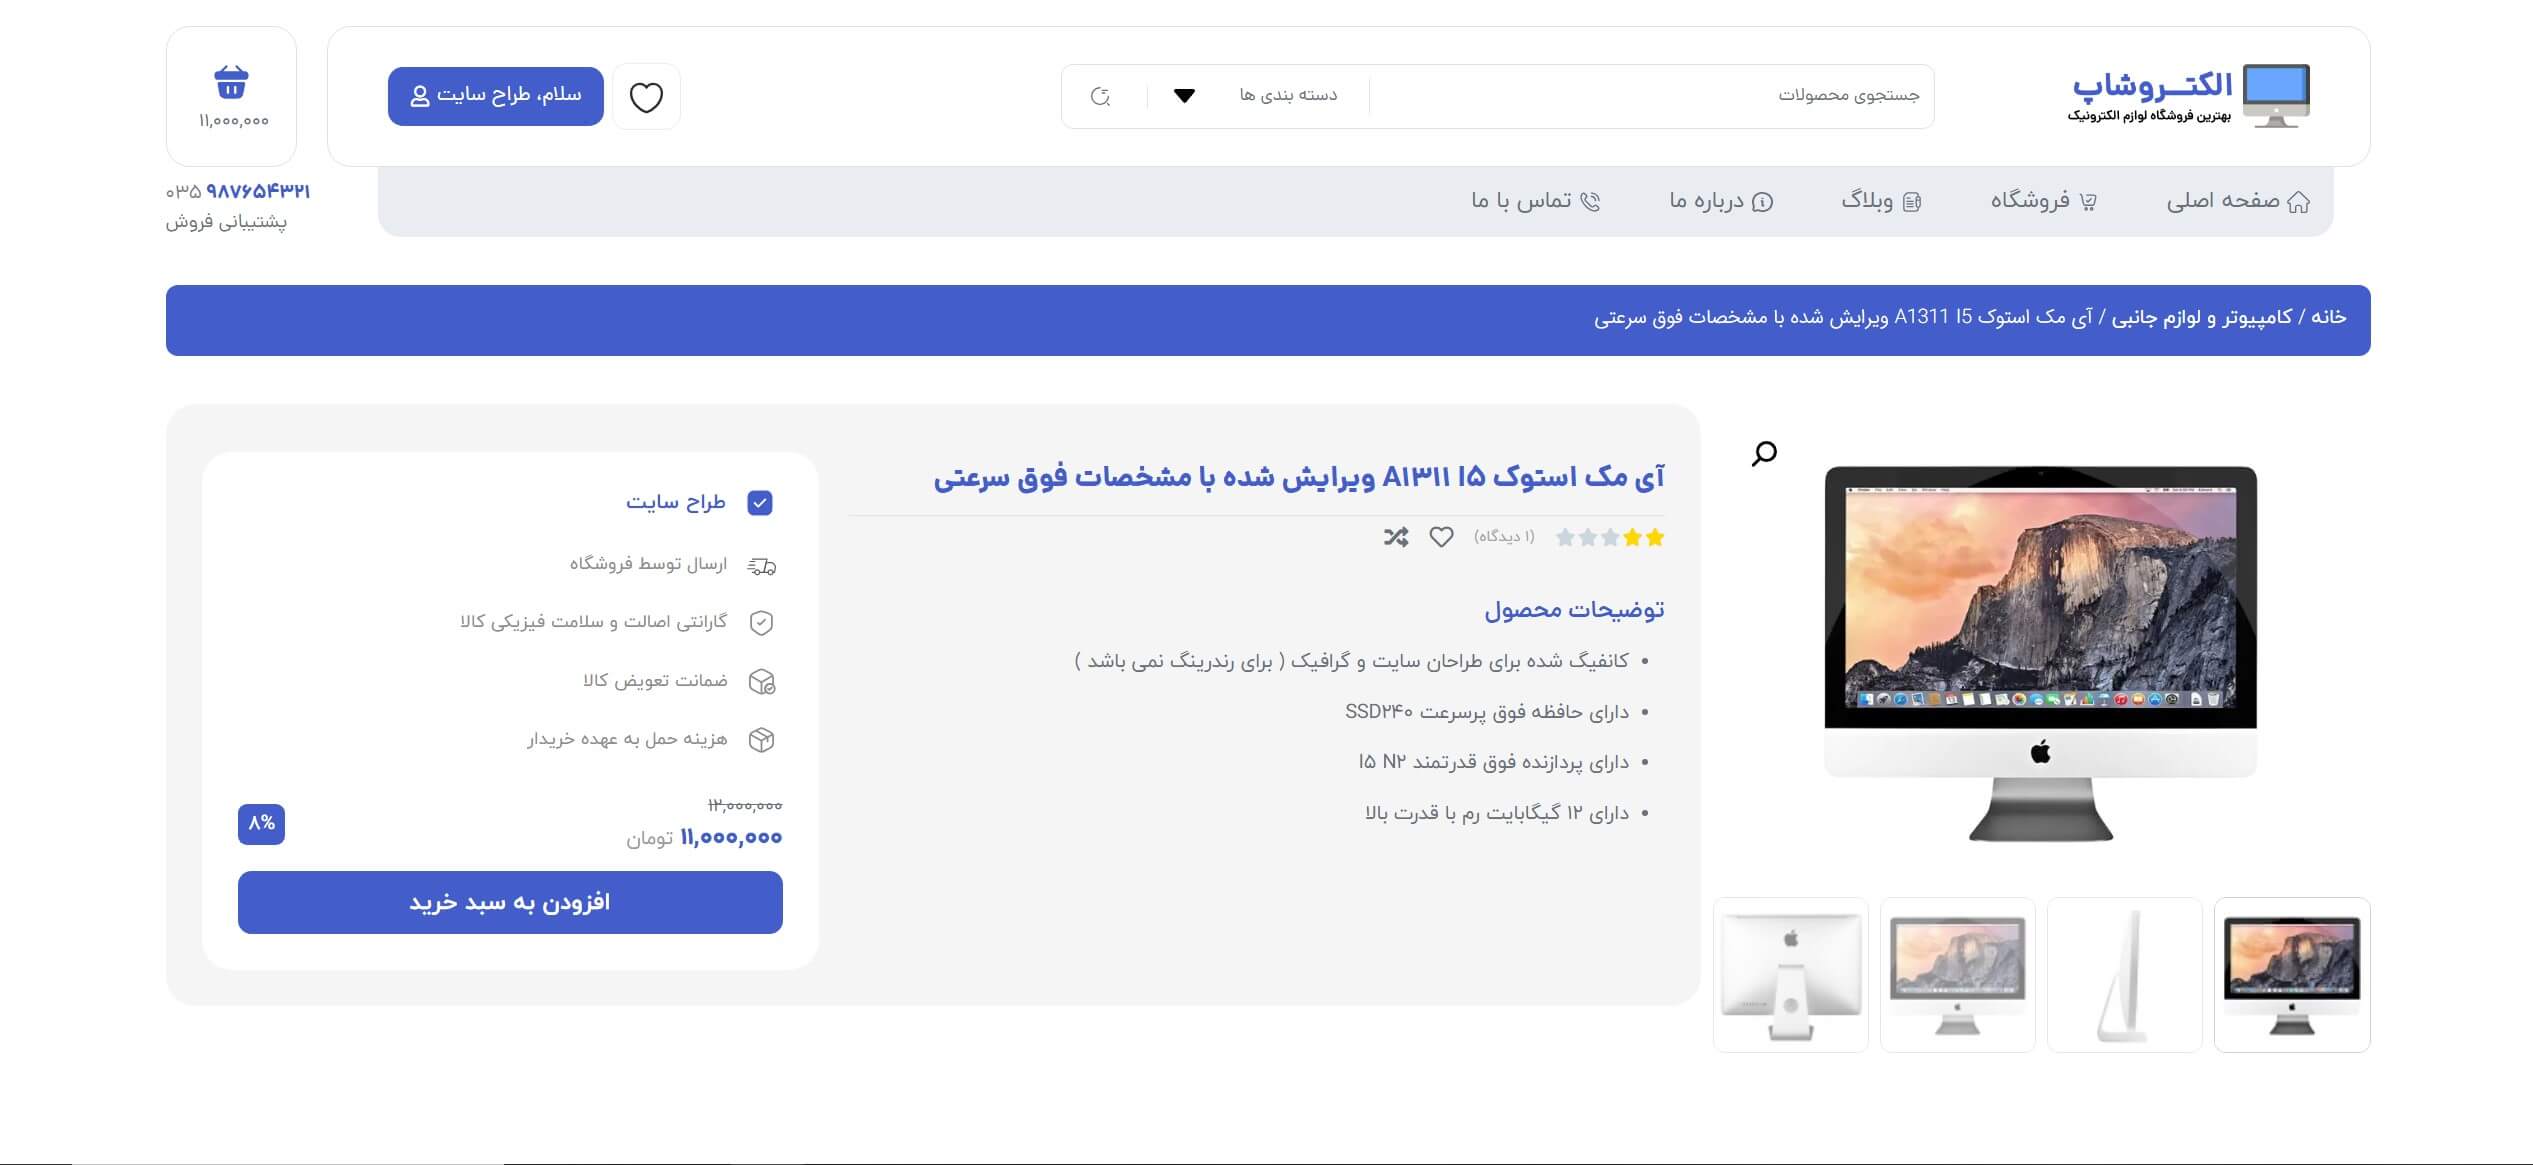The width and height of the screenshot is (2533, 1165).
Task: Zoom product image with magnifier icon
Action: tap(1764, 454)
